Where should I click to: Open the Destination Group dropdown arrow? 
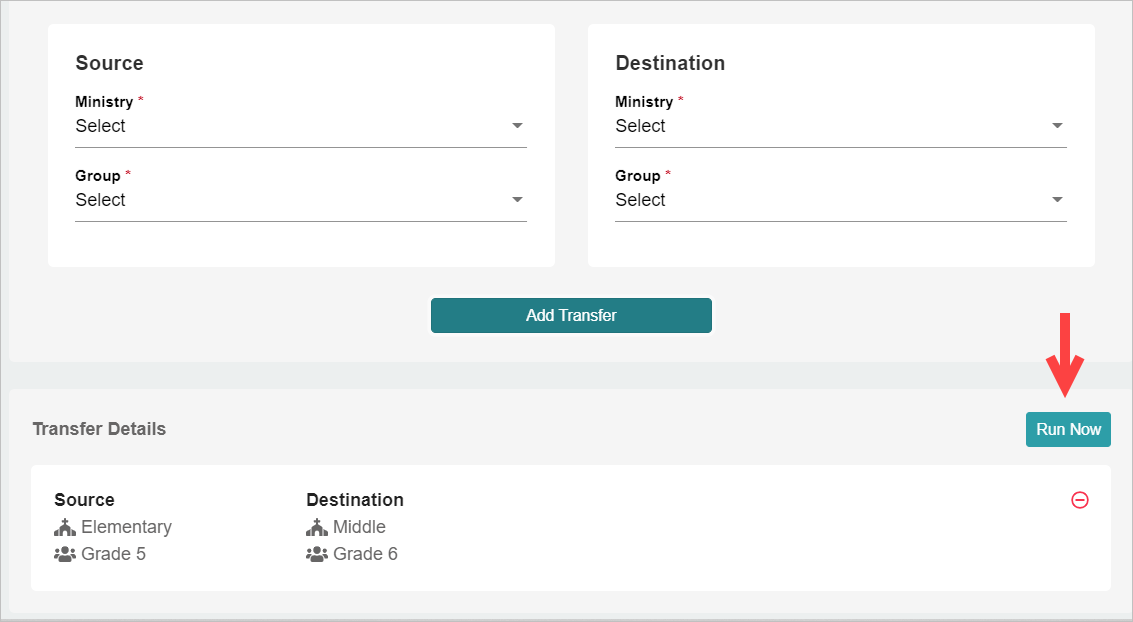1057,200
